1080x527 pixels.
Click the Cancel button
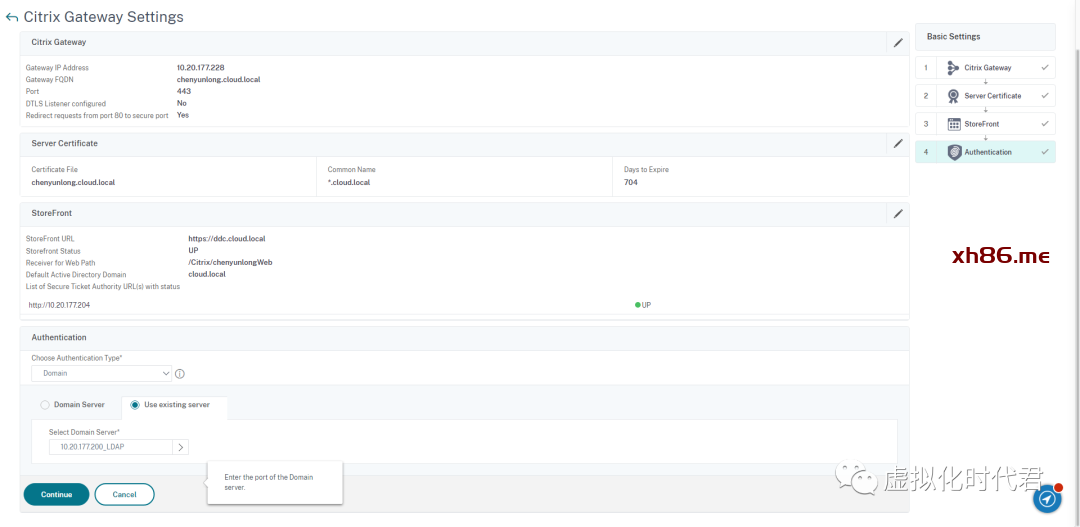(125, 495)
